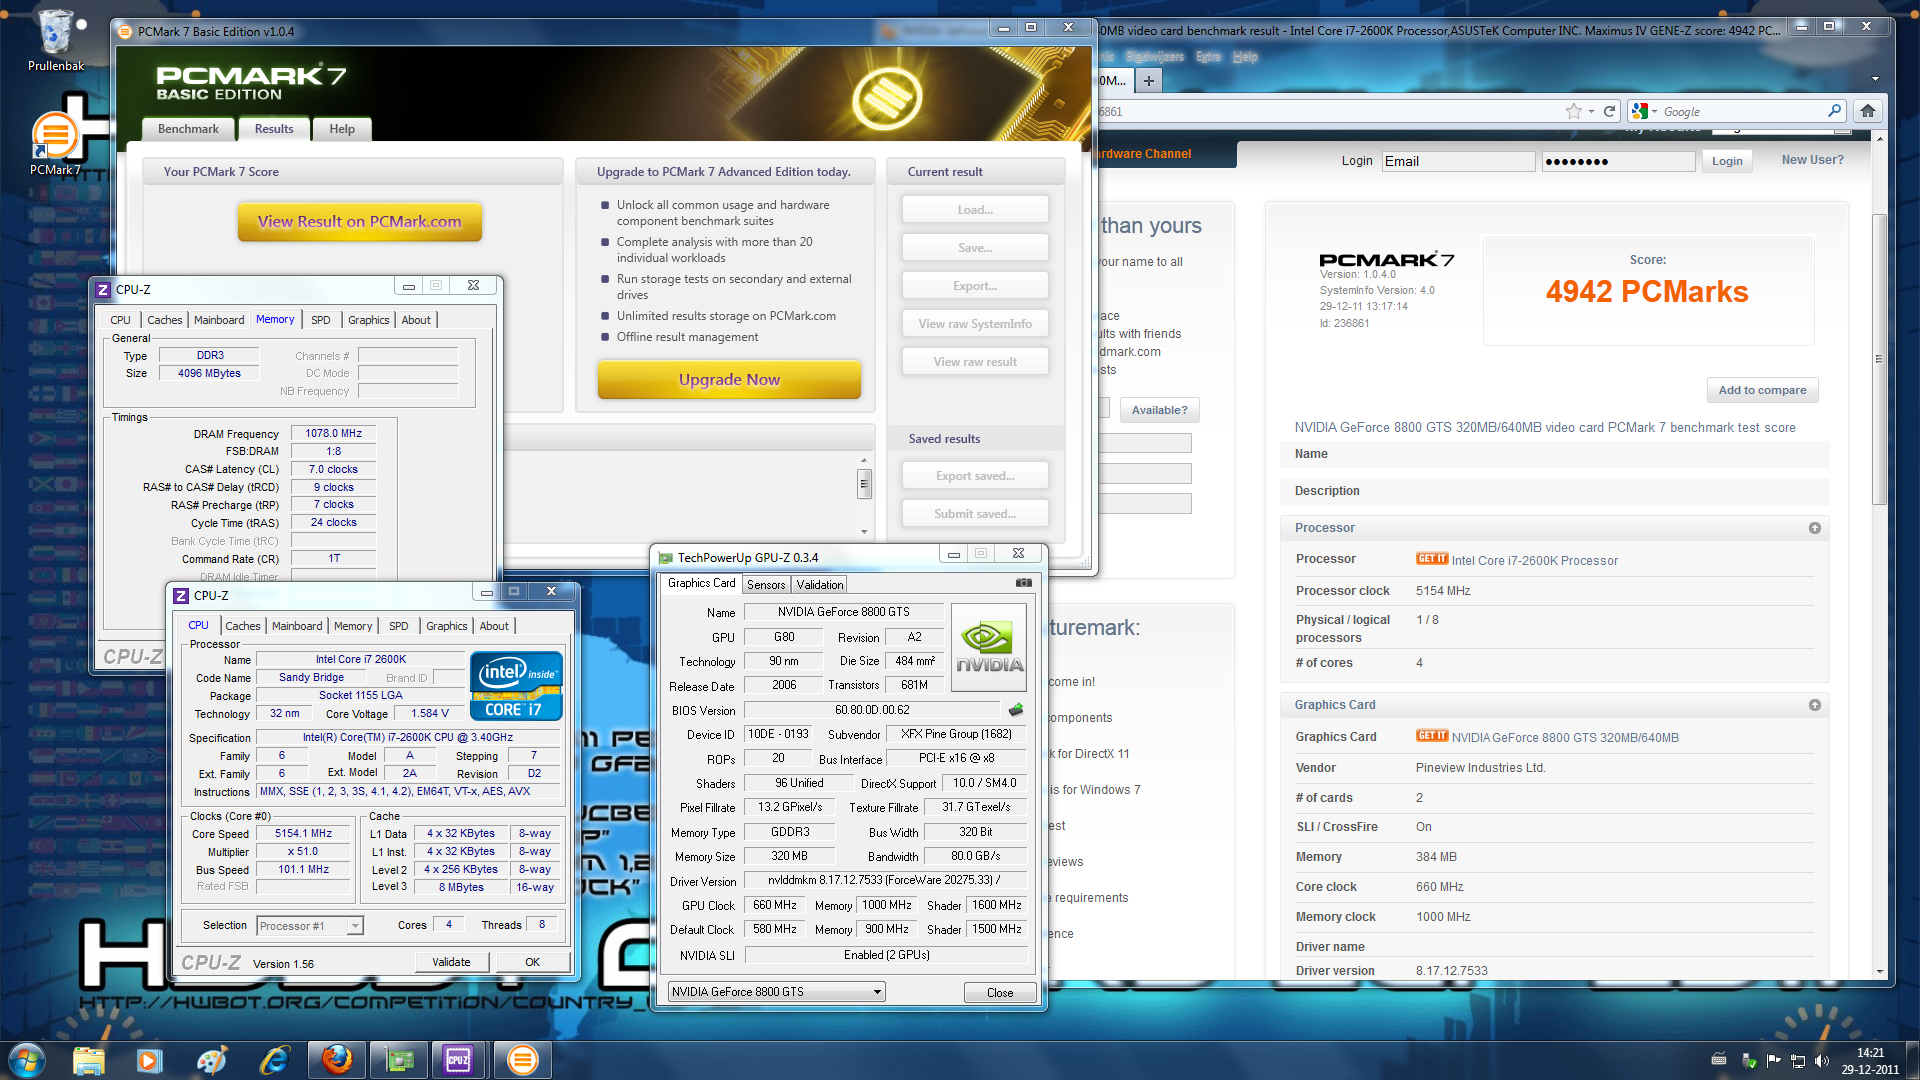Launch Windows Media Player from the taskbar
The width and height of the screenshot is (1920, 1080).
[149, 1060]
